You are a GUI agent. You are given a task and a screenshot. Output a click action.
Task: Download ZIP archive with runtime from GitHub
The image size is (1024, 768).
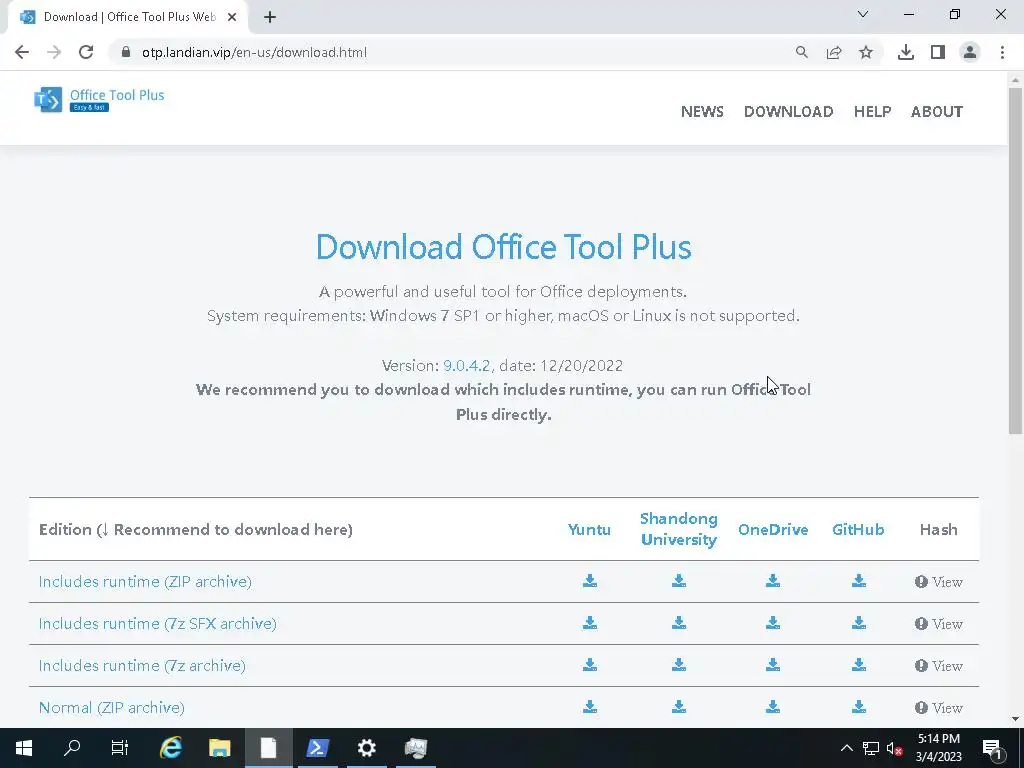pyautogui.click(x=859, y=581)
